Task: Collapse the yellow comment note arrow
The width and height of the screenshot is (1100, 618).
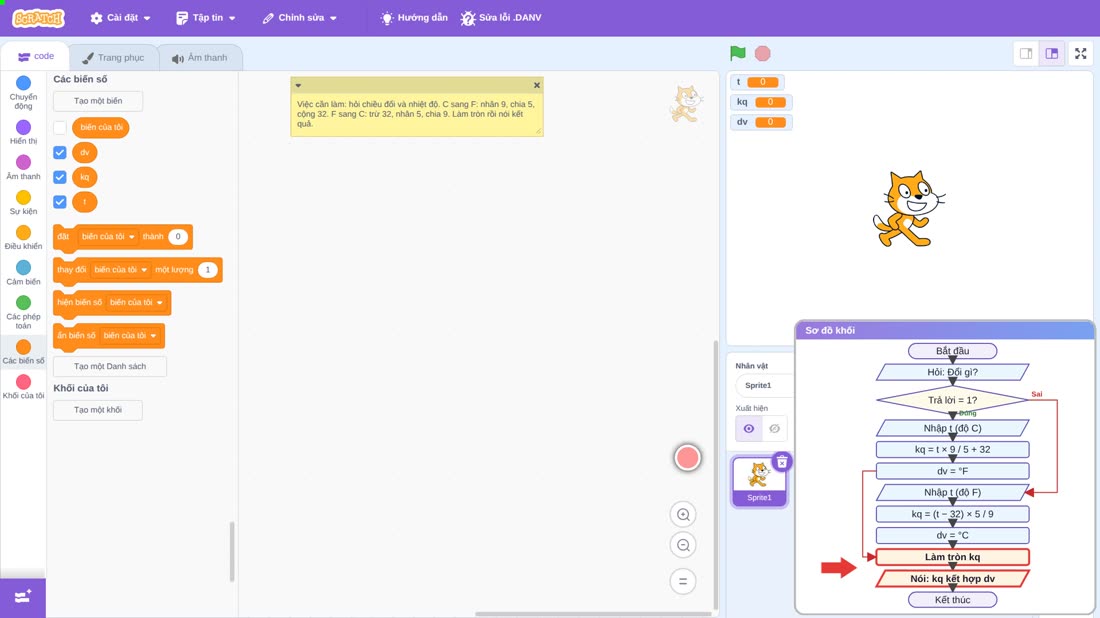Action: click(298, 85)
